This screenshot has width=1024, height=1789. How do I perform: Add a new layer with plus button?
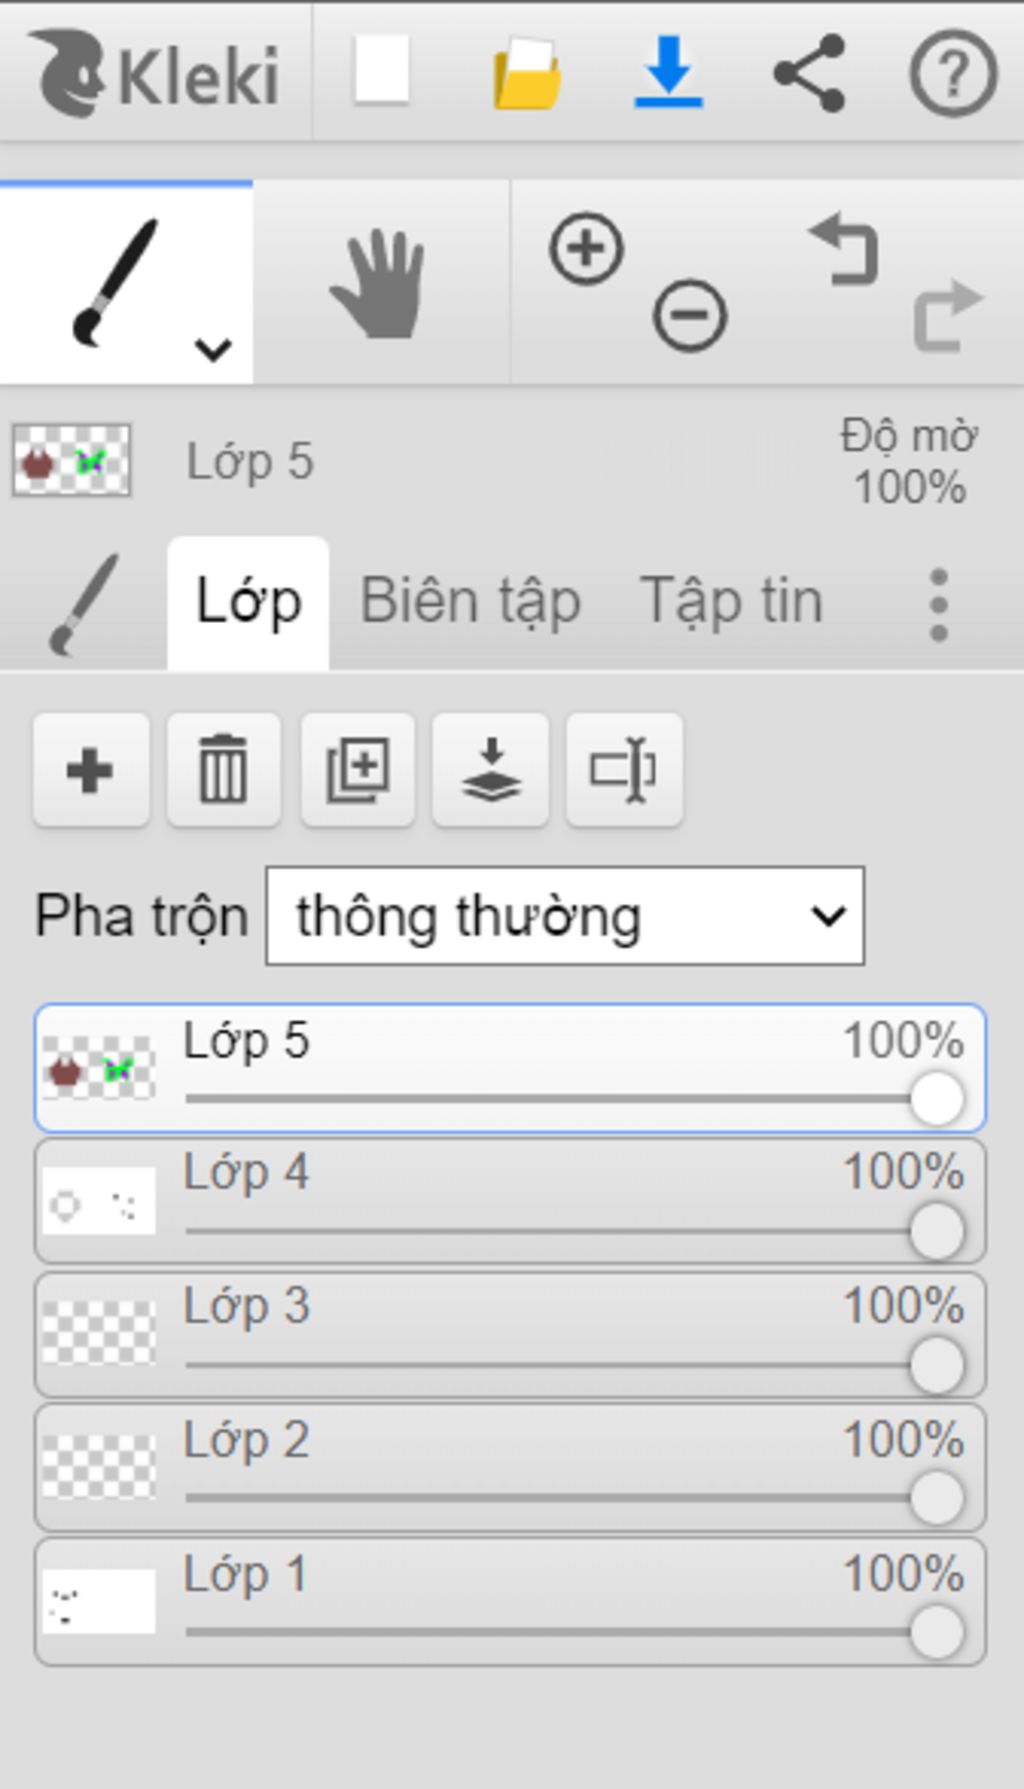tap(90, 770)
